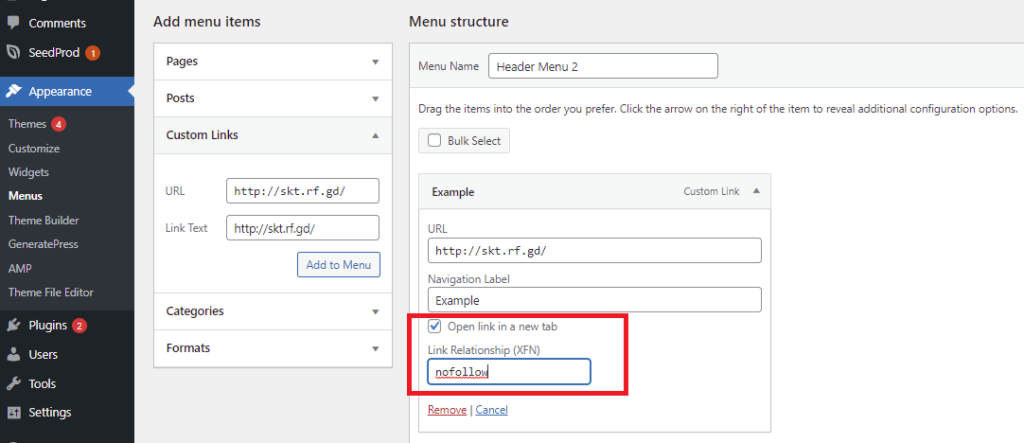The height and width of the screenshot is (443, 1024).
Task: Click the Comments speech bubble icon
Action: tap(12, 23)
